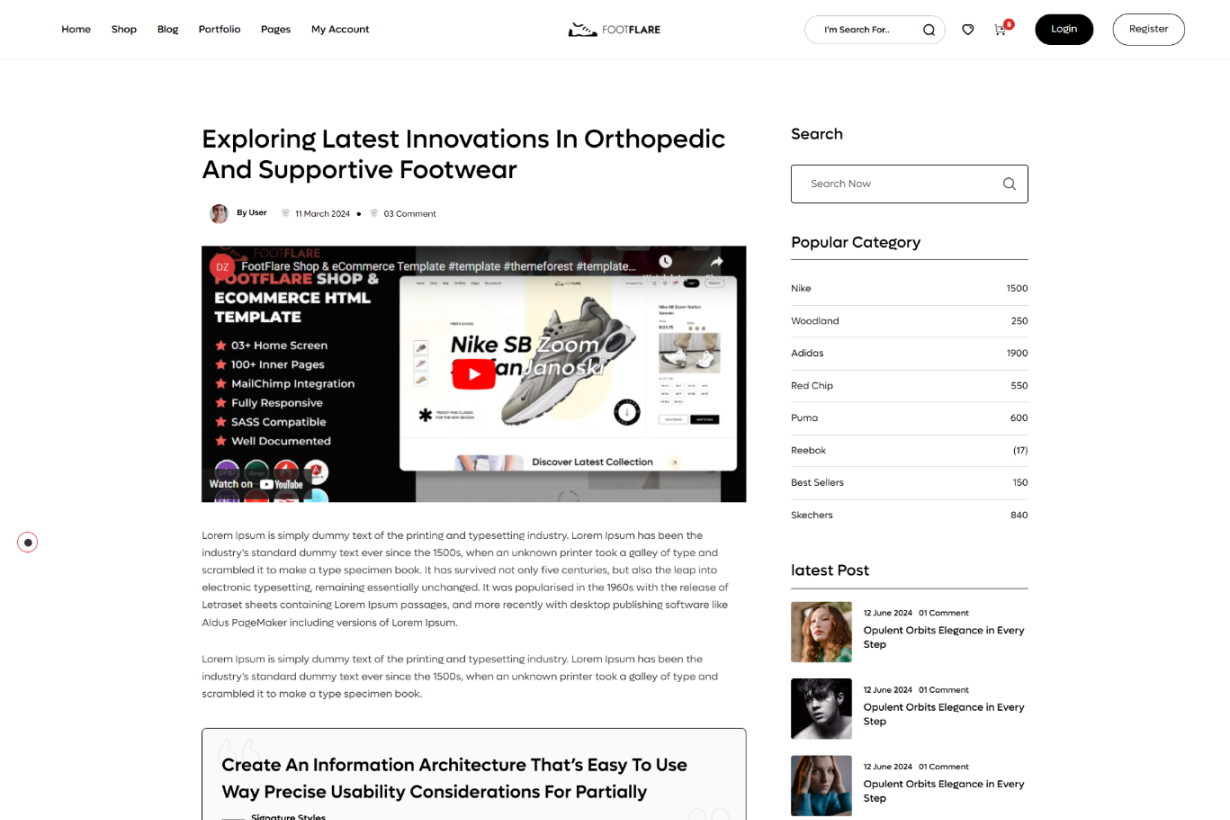Open the Home menu item
Screen dimensions: 1230x820
click(x=76, y=29)
